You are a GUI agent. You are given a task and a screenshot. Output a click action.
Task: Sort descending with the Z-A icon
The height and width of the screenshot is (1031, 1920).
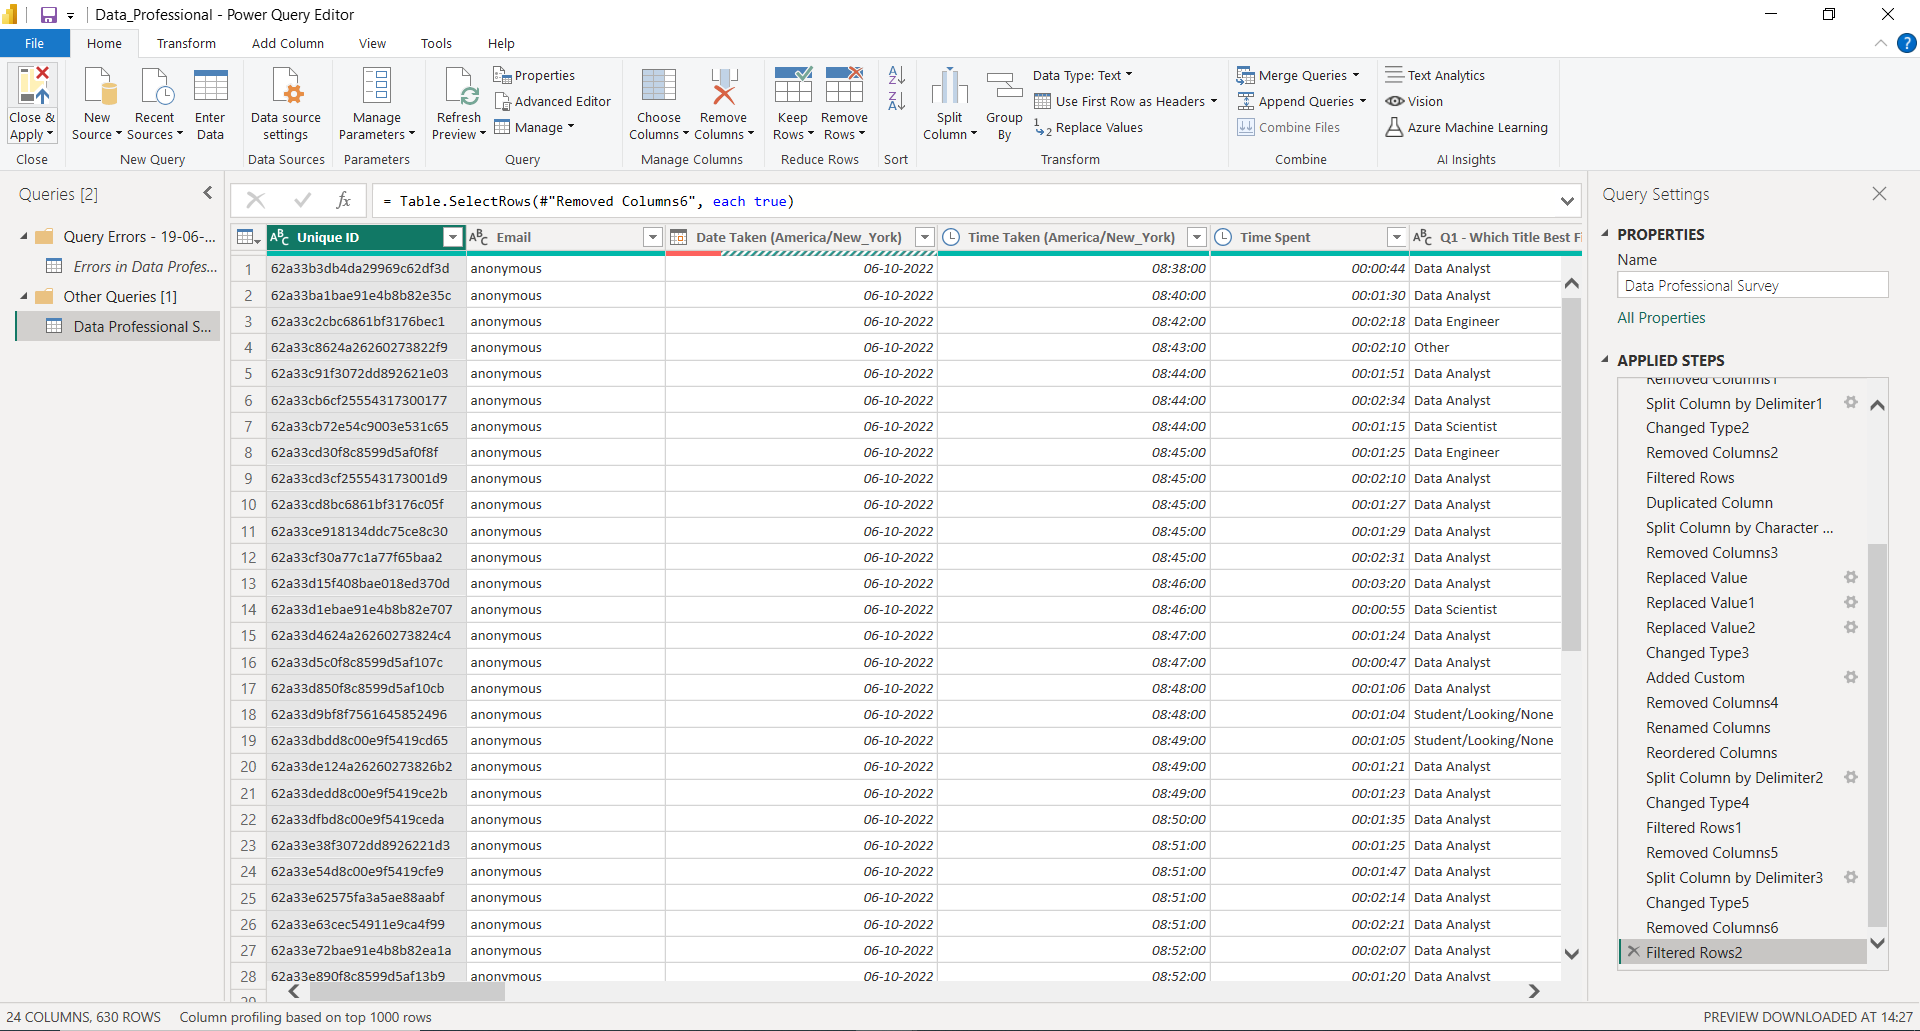[x=897, y=101]
